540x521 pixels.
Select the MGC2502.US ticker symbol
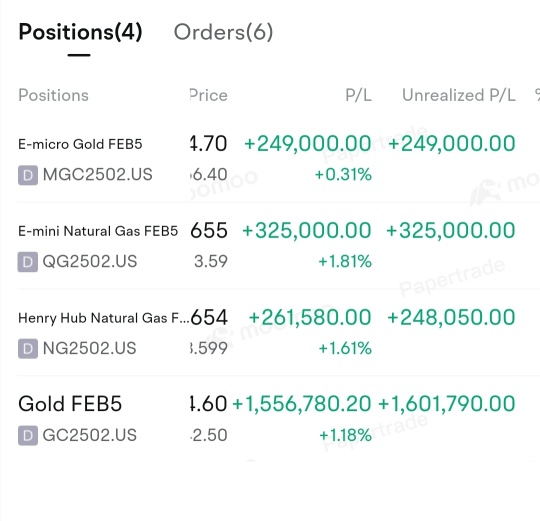pos(97,175)
